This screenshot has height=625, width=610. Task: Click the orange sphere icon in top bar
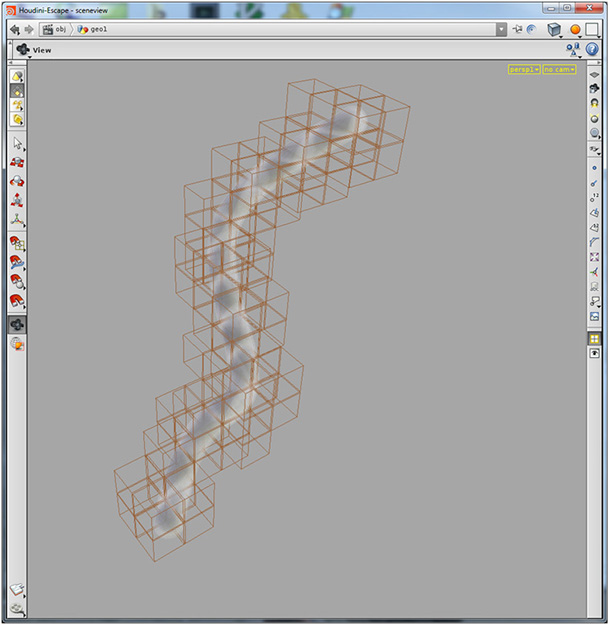(x=575, y=29)
